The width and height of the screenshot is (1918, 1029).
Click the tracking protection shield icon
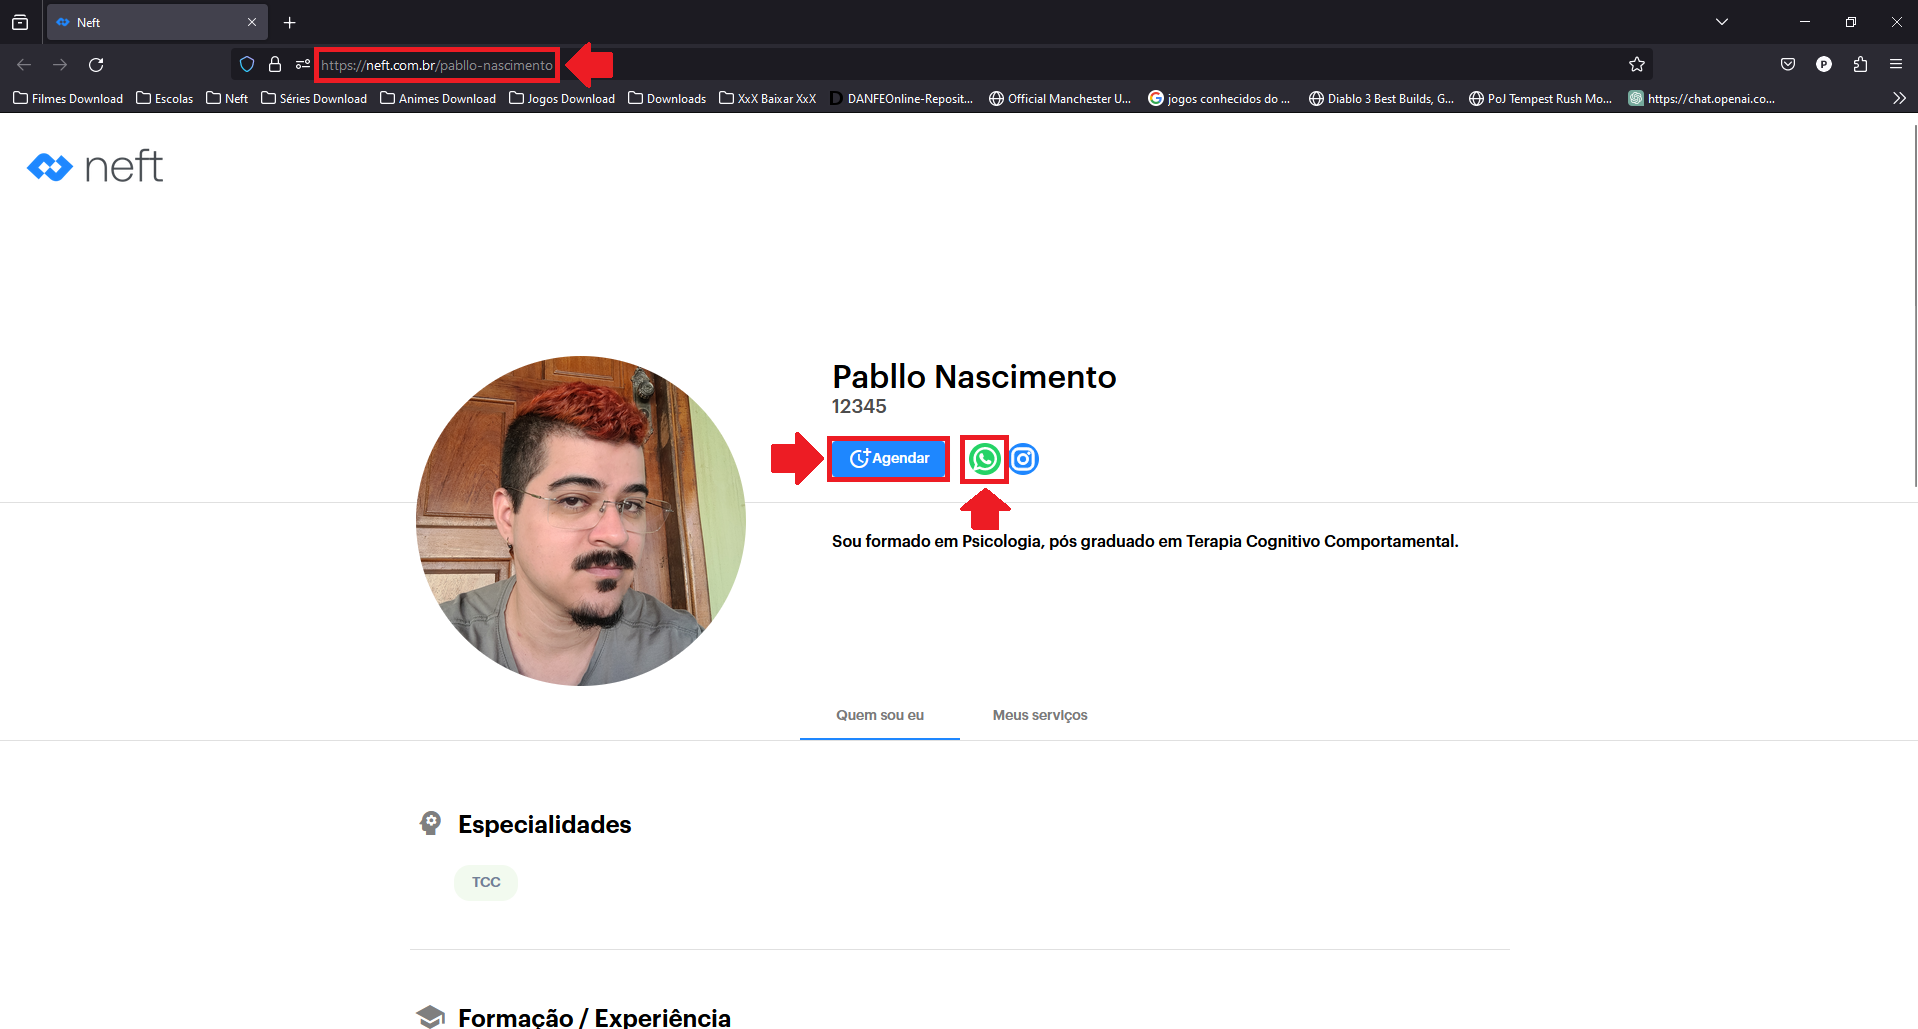tap(247, 65)
